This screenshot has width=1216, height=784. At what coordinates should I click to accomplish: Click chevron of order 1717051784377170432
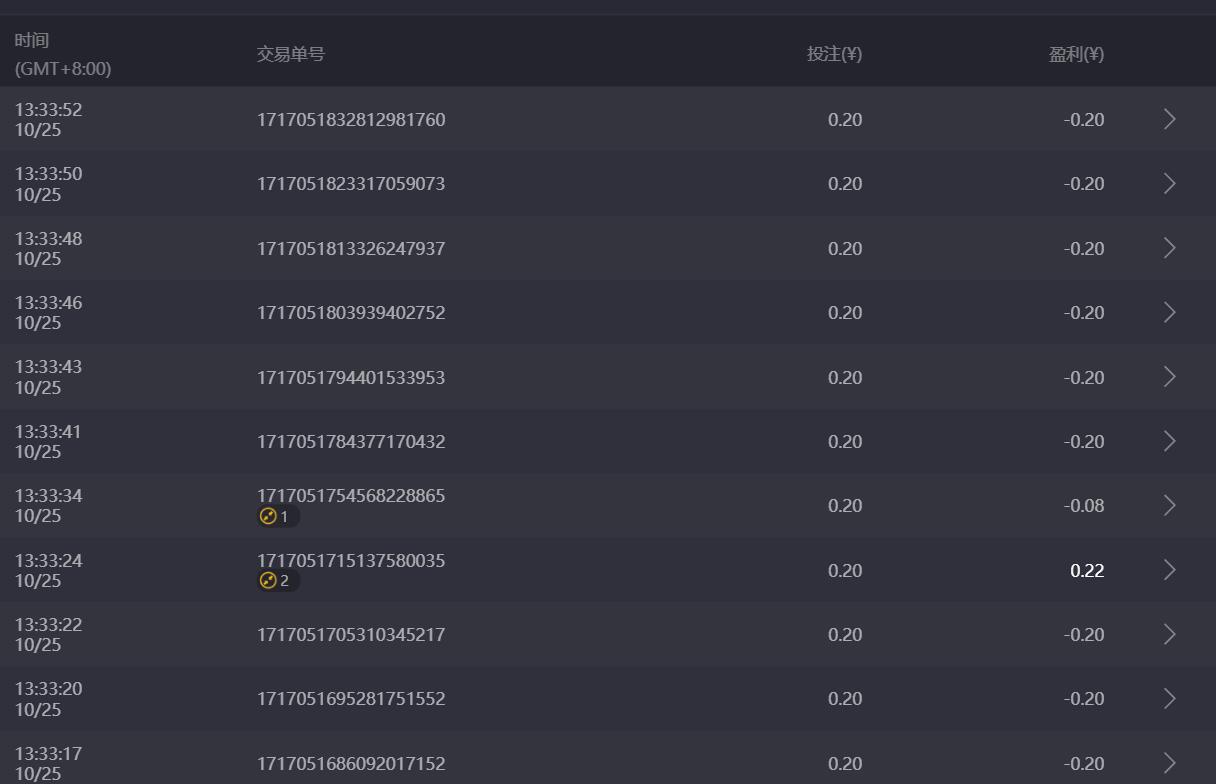(x=1169, y=441)
